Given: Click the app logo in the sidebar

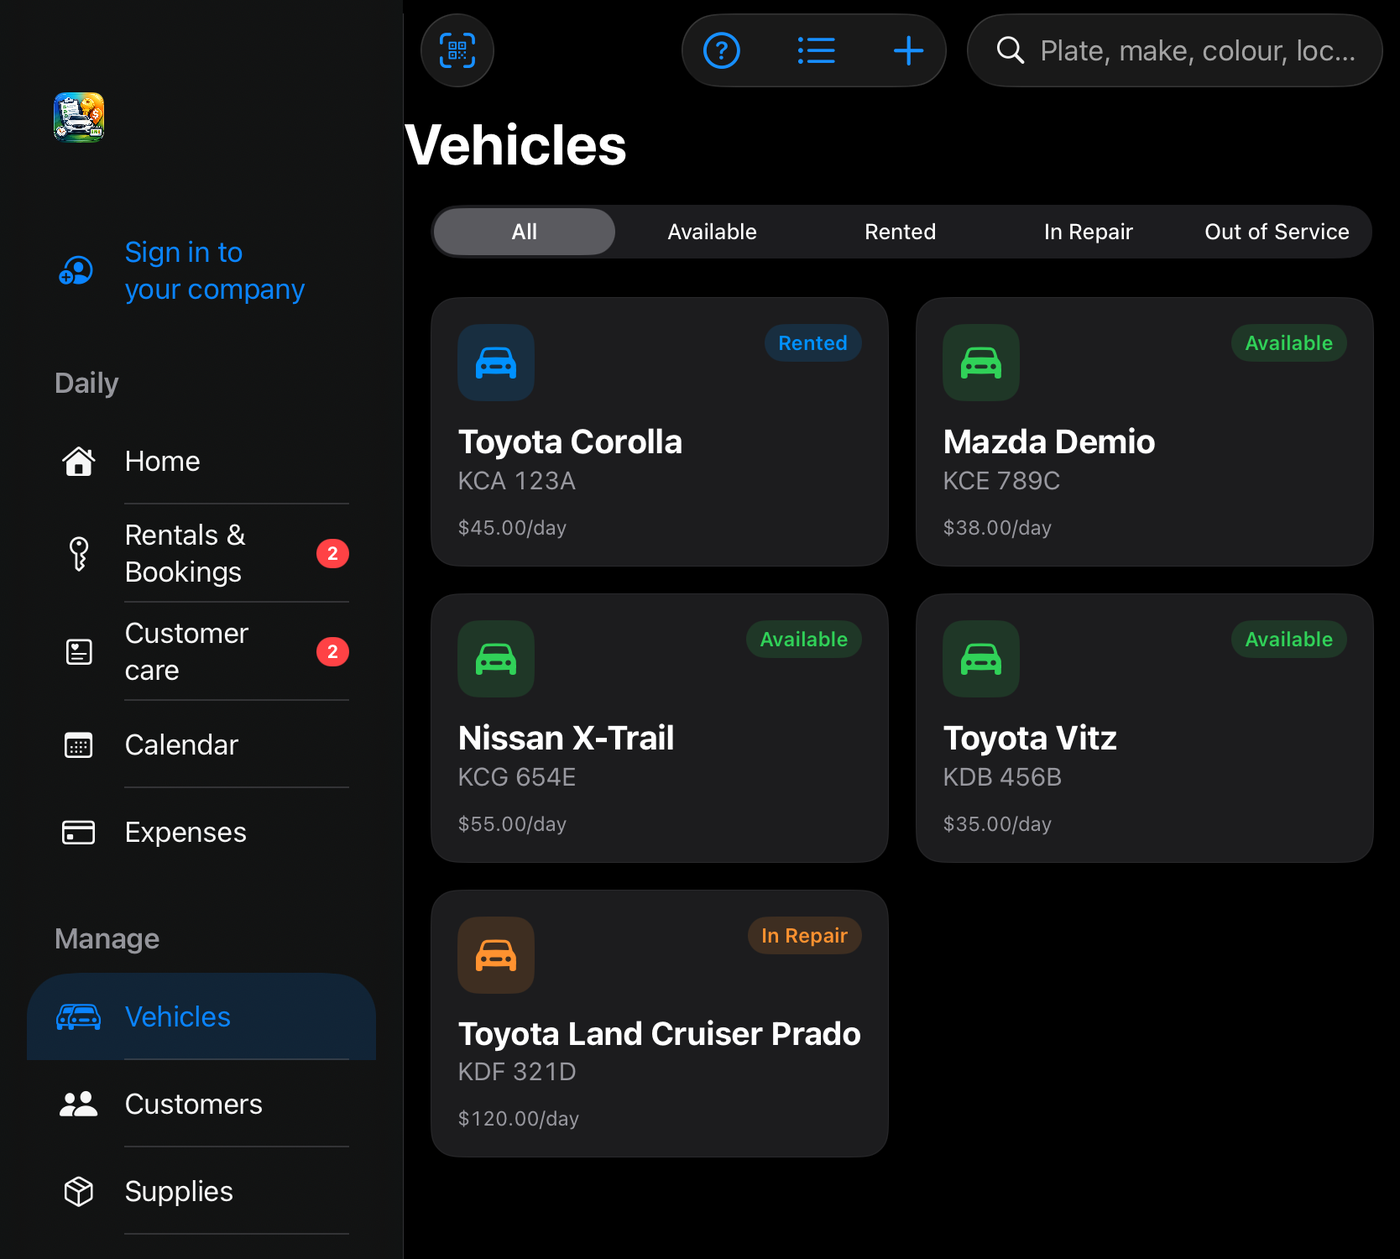Looking at the screenshot, I should [x=79, y=117].
